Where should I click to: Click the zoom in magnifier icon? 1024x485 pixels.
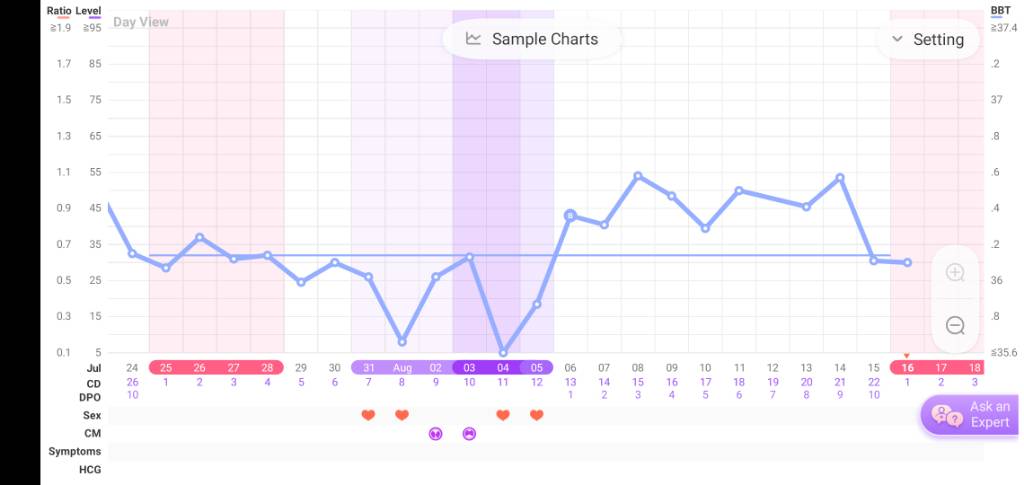pyautogui.click(x=955, y=273)
